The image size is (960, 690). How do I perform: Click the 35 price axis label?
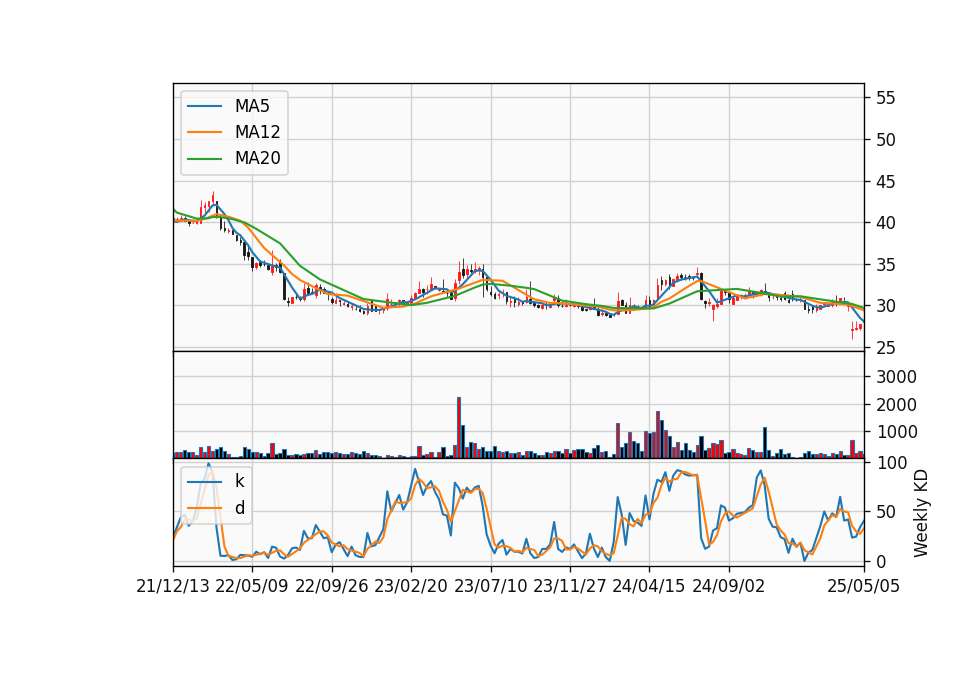pyautogui.click(x=885, y=265)
